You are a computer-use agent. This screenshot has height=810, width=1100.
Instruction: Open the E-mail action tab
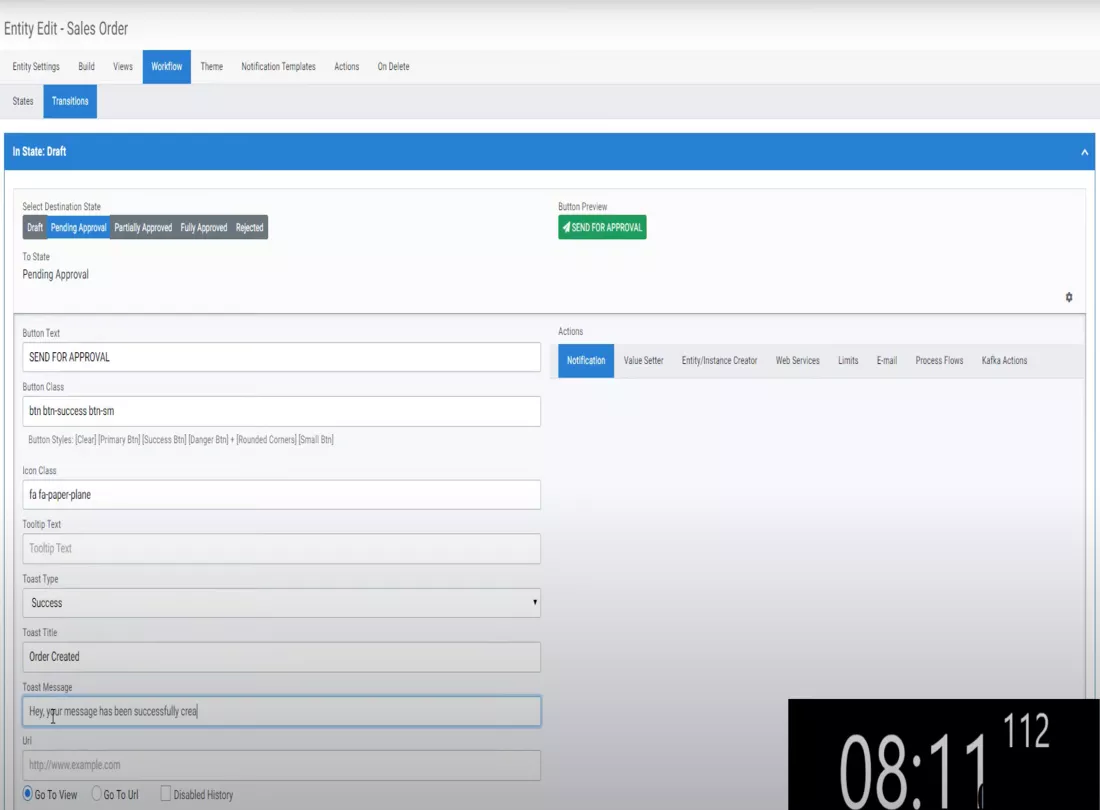pyautogui.click(x=887, y=360)
